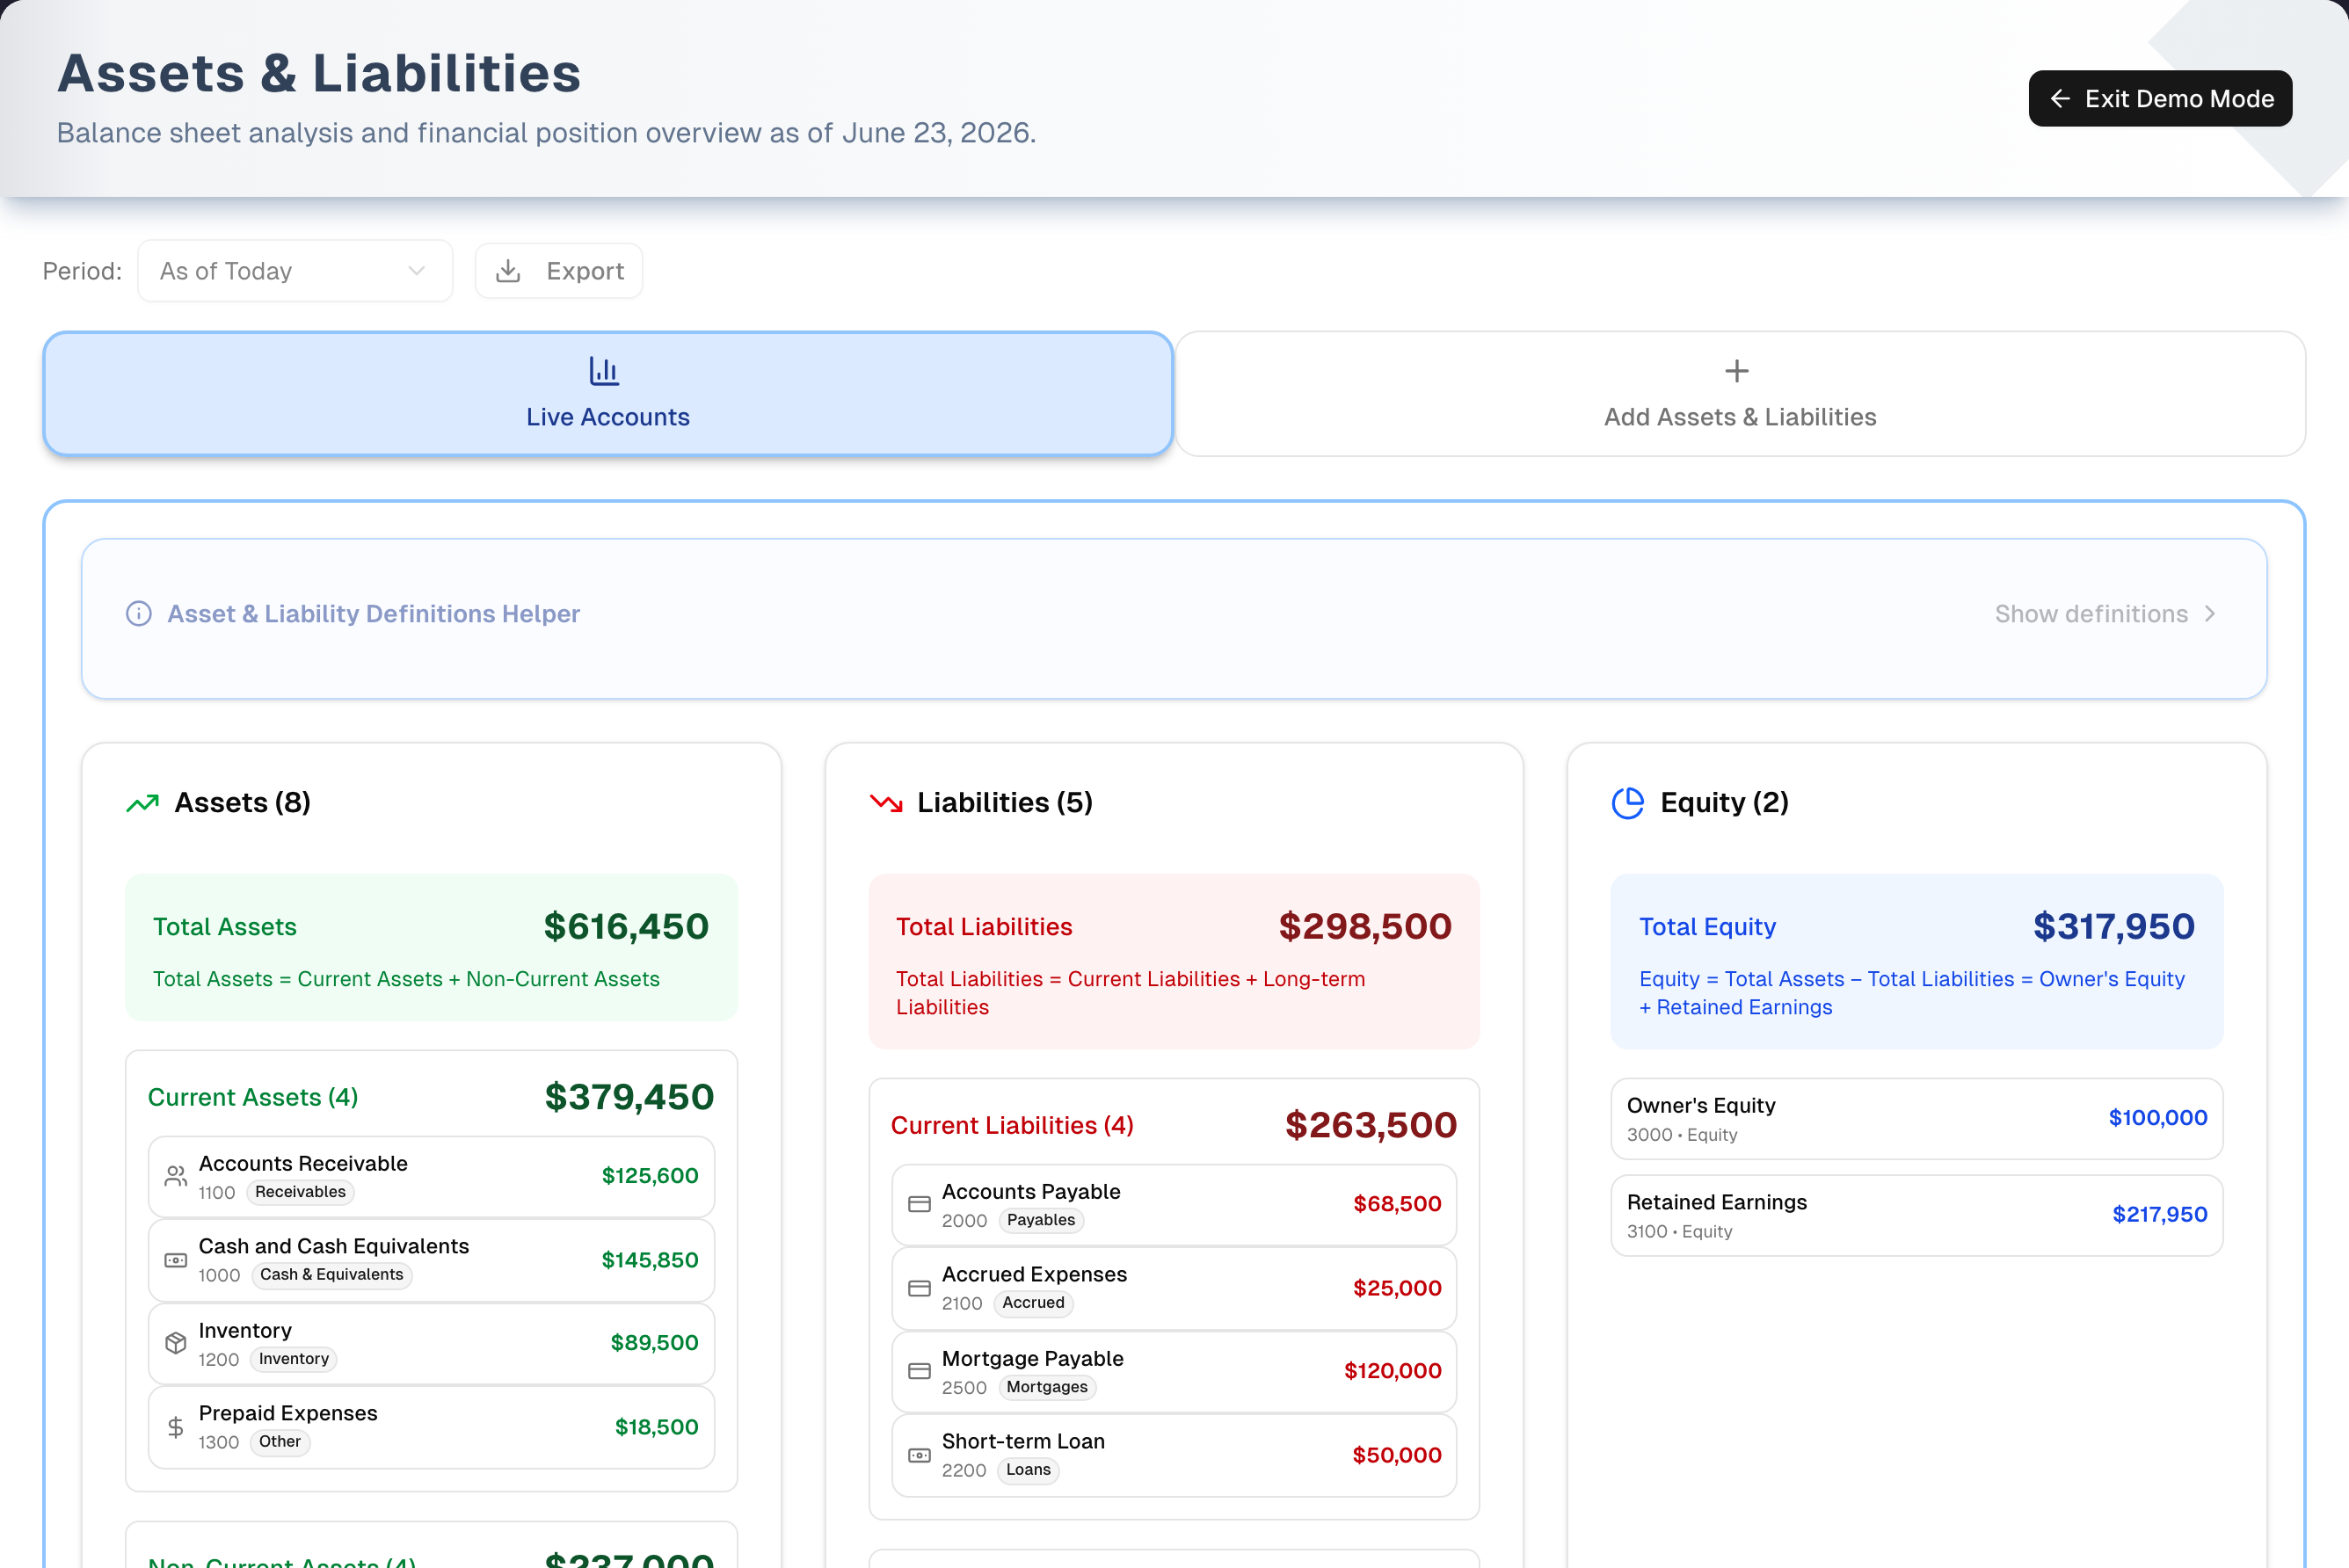Expand Show definitions in the helper panel
The image size is (2349, 1568).
point(2105,614)
